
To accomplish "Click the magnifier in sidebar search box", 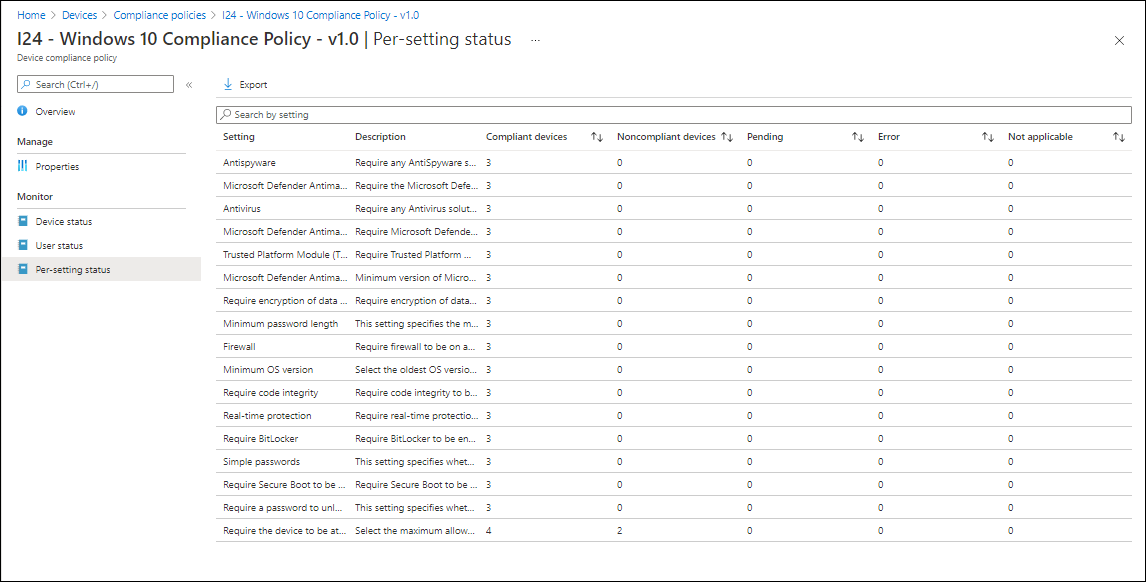I will (27, 84).
